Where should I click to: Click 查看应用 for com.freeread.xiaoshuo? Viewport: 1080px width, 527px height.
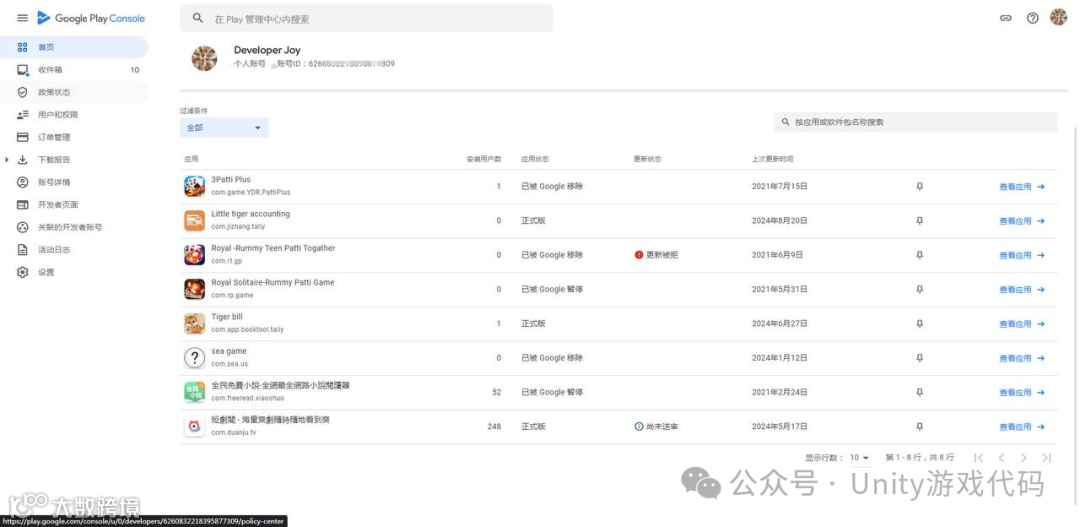click(x=1022, y=392)
